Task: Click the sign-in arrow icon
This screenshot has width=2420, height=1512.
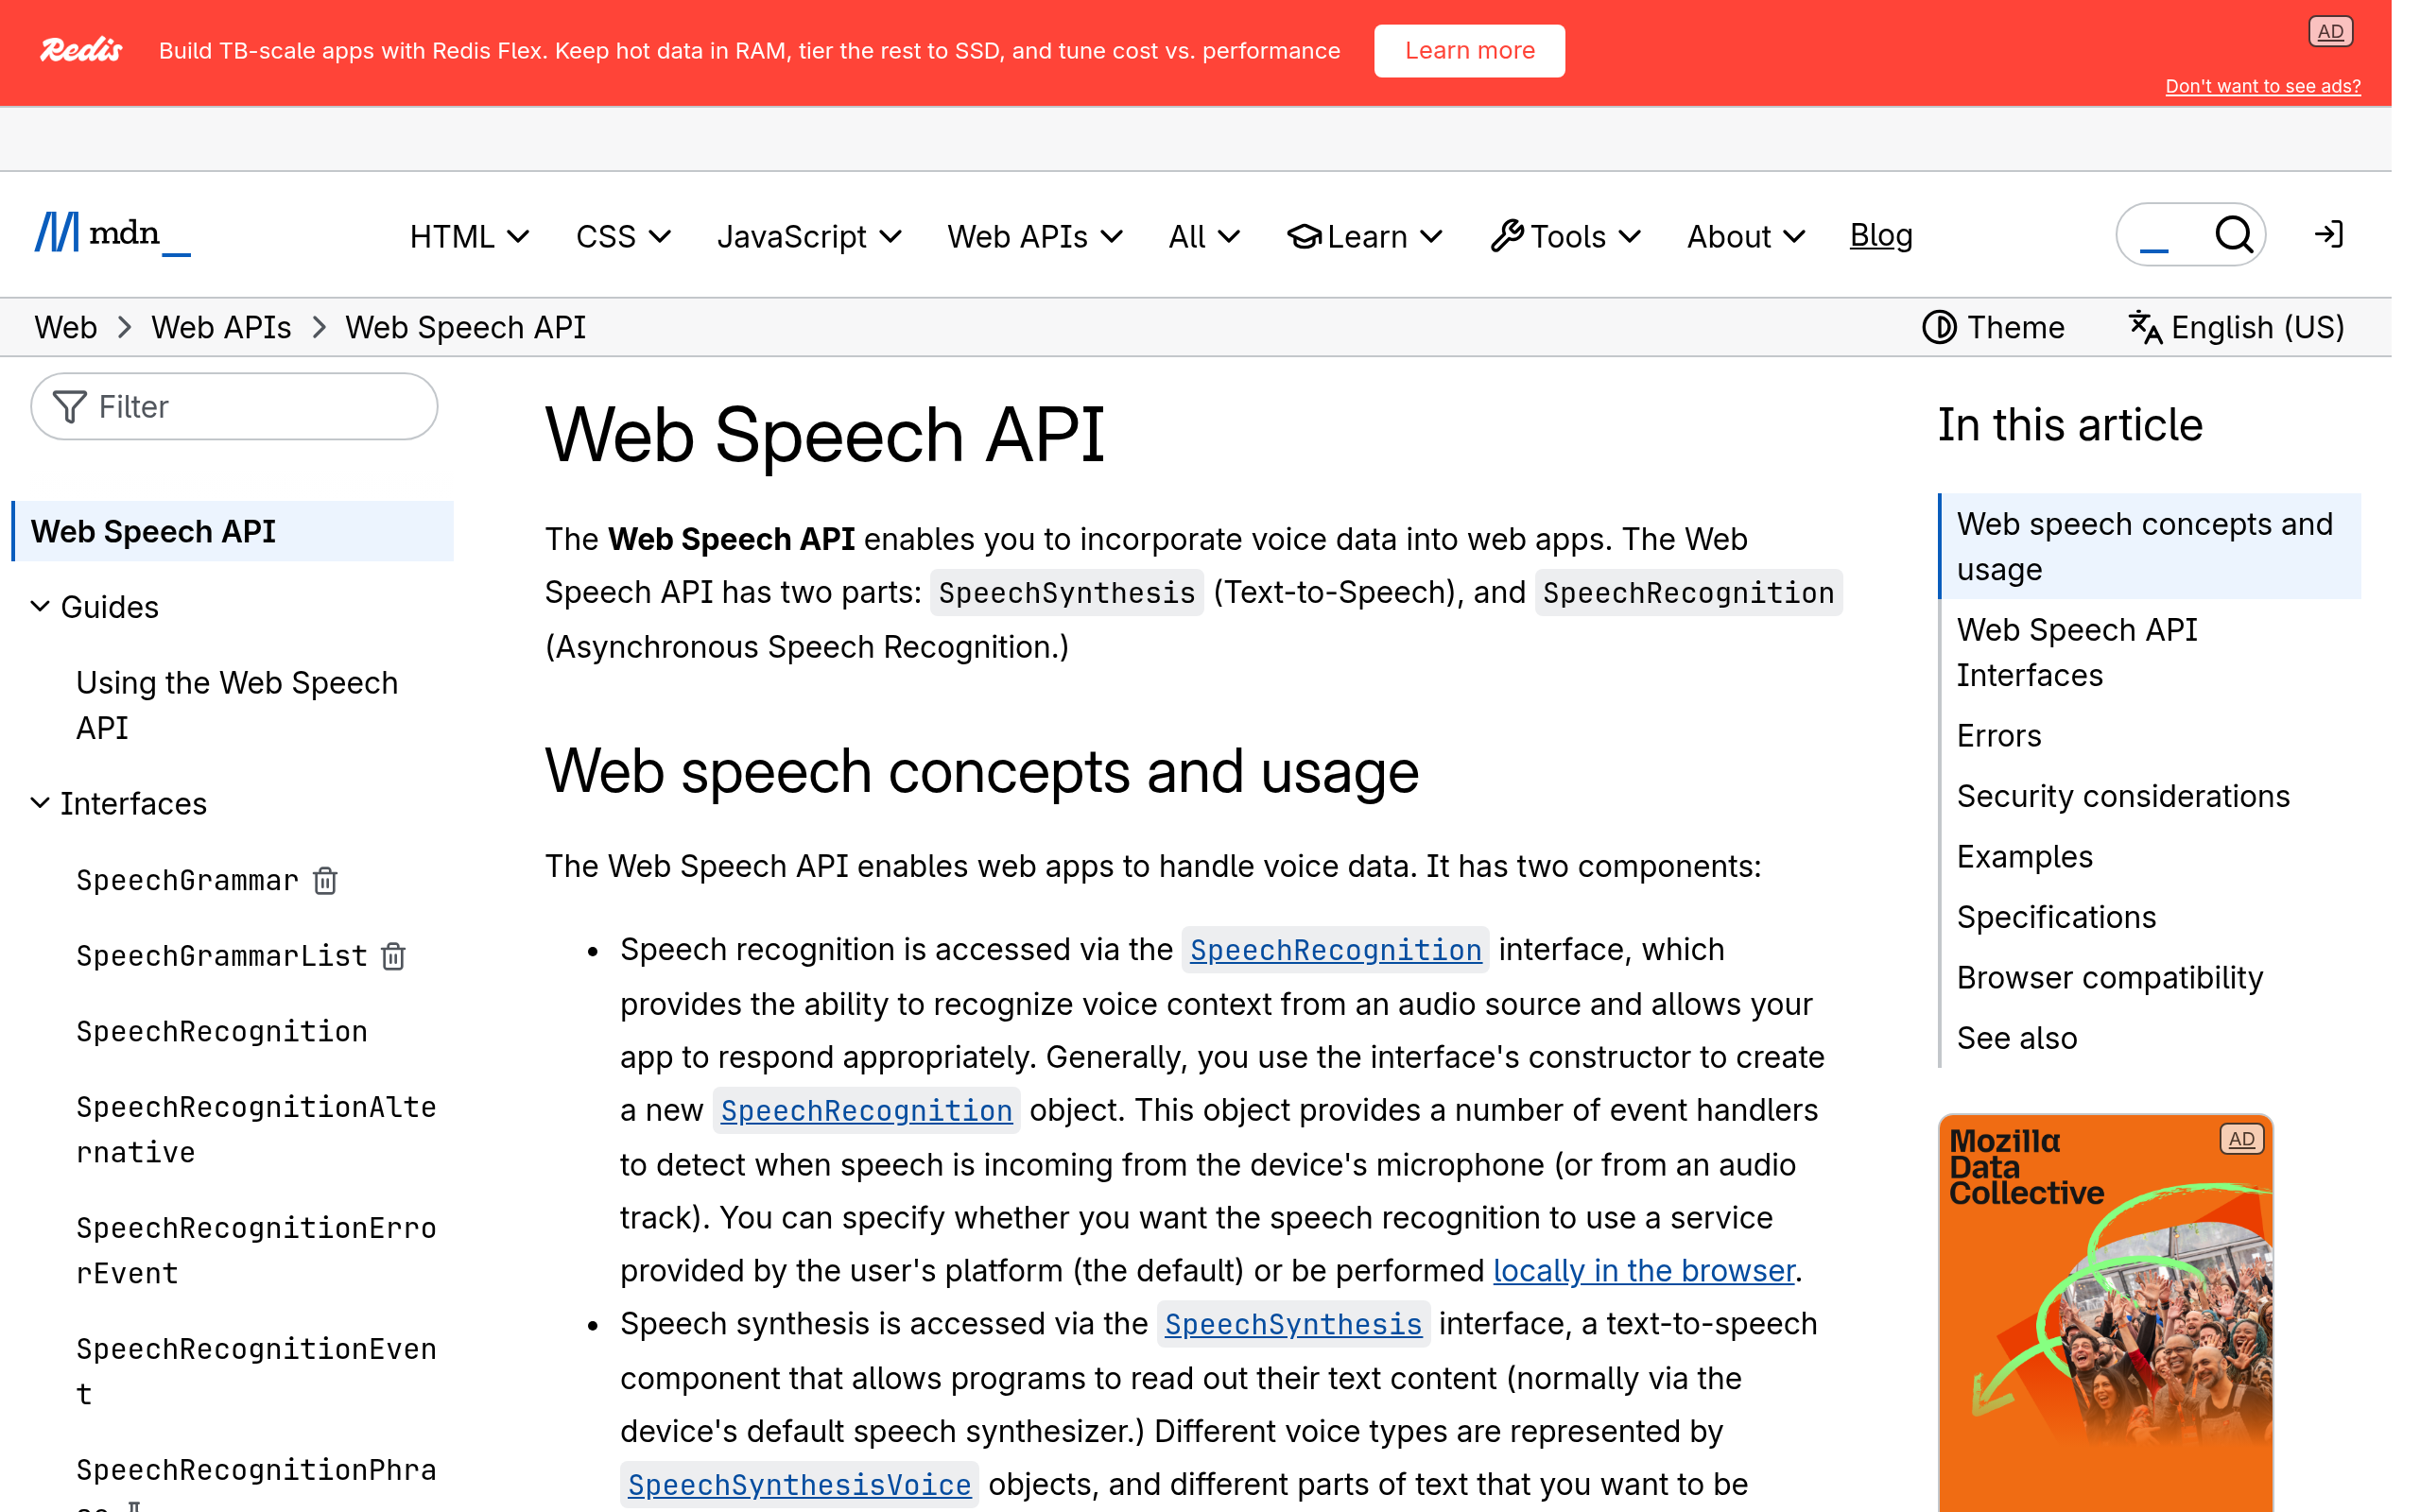Action: point(2329,235)
